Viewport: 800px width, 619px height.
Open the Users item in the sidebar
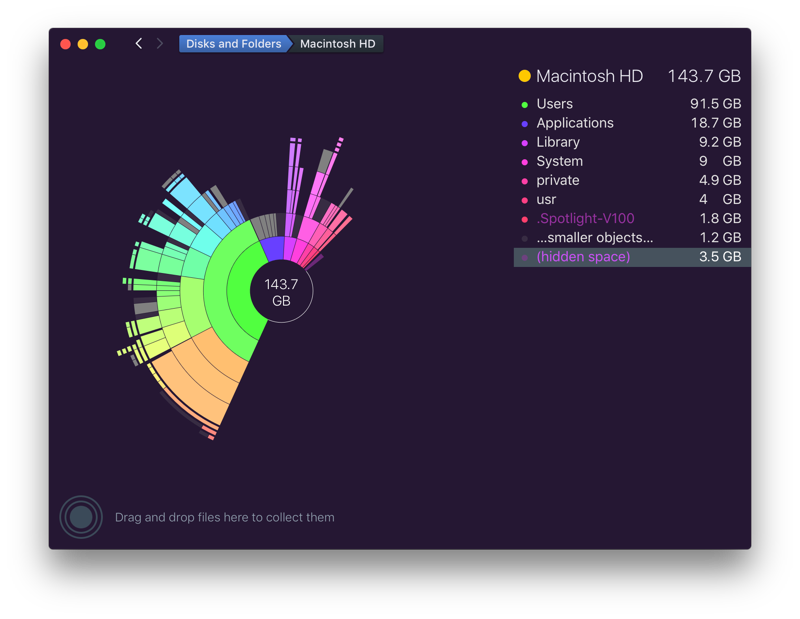pos(555,103)
